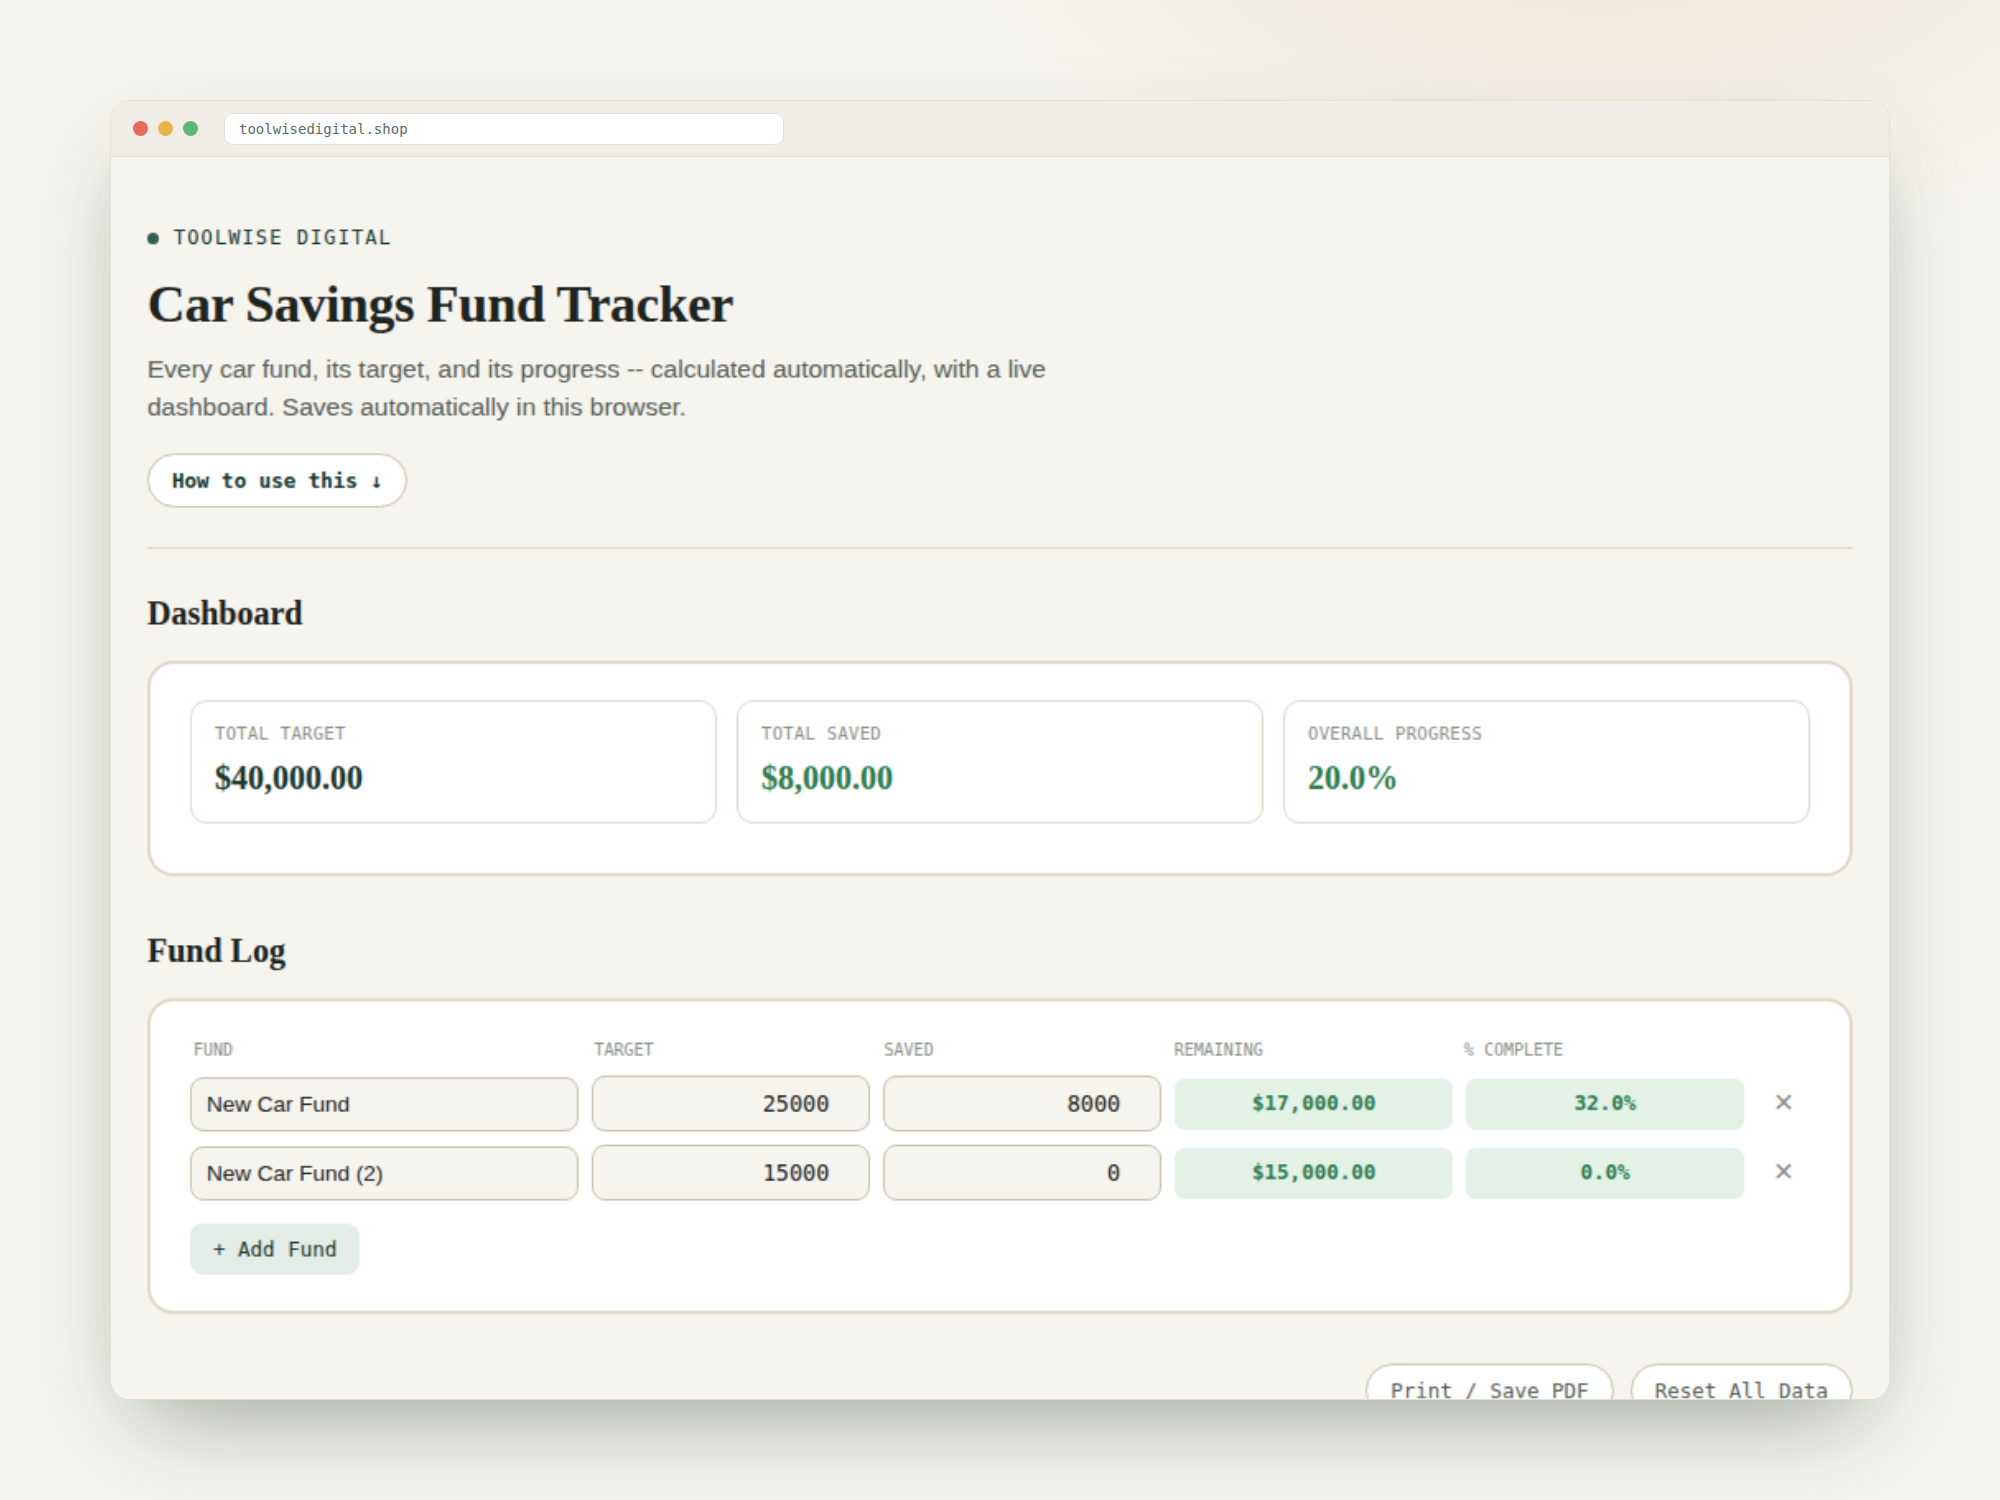Click the Fund Log section heading

tap(217, 951)
